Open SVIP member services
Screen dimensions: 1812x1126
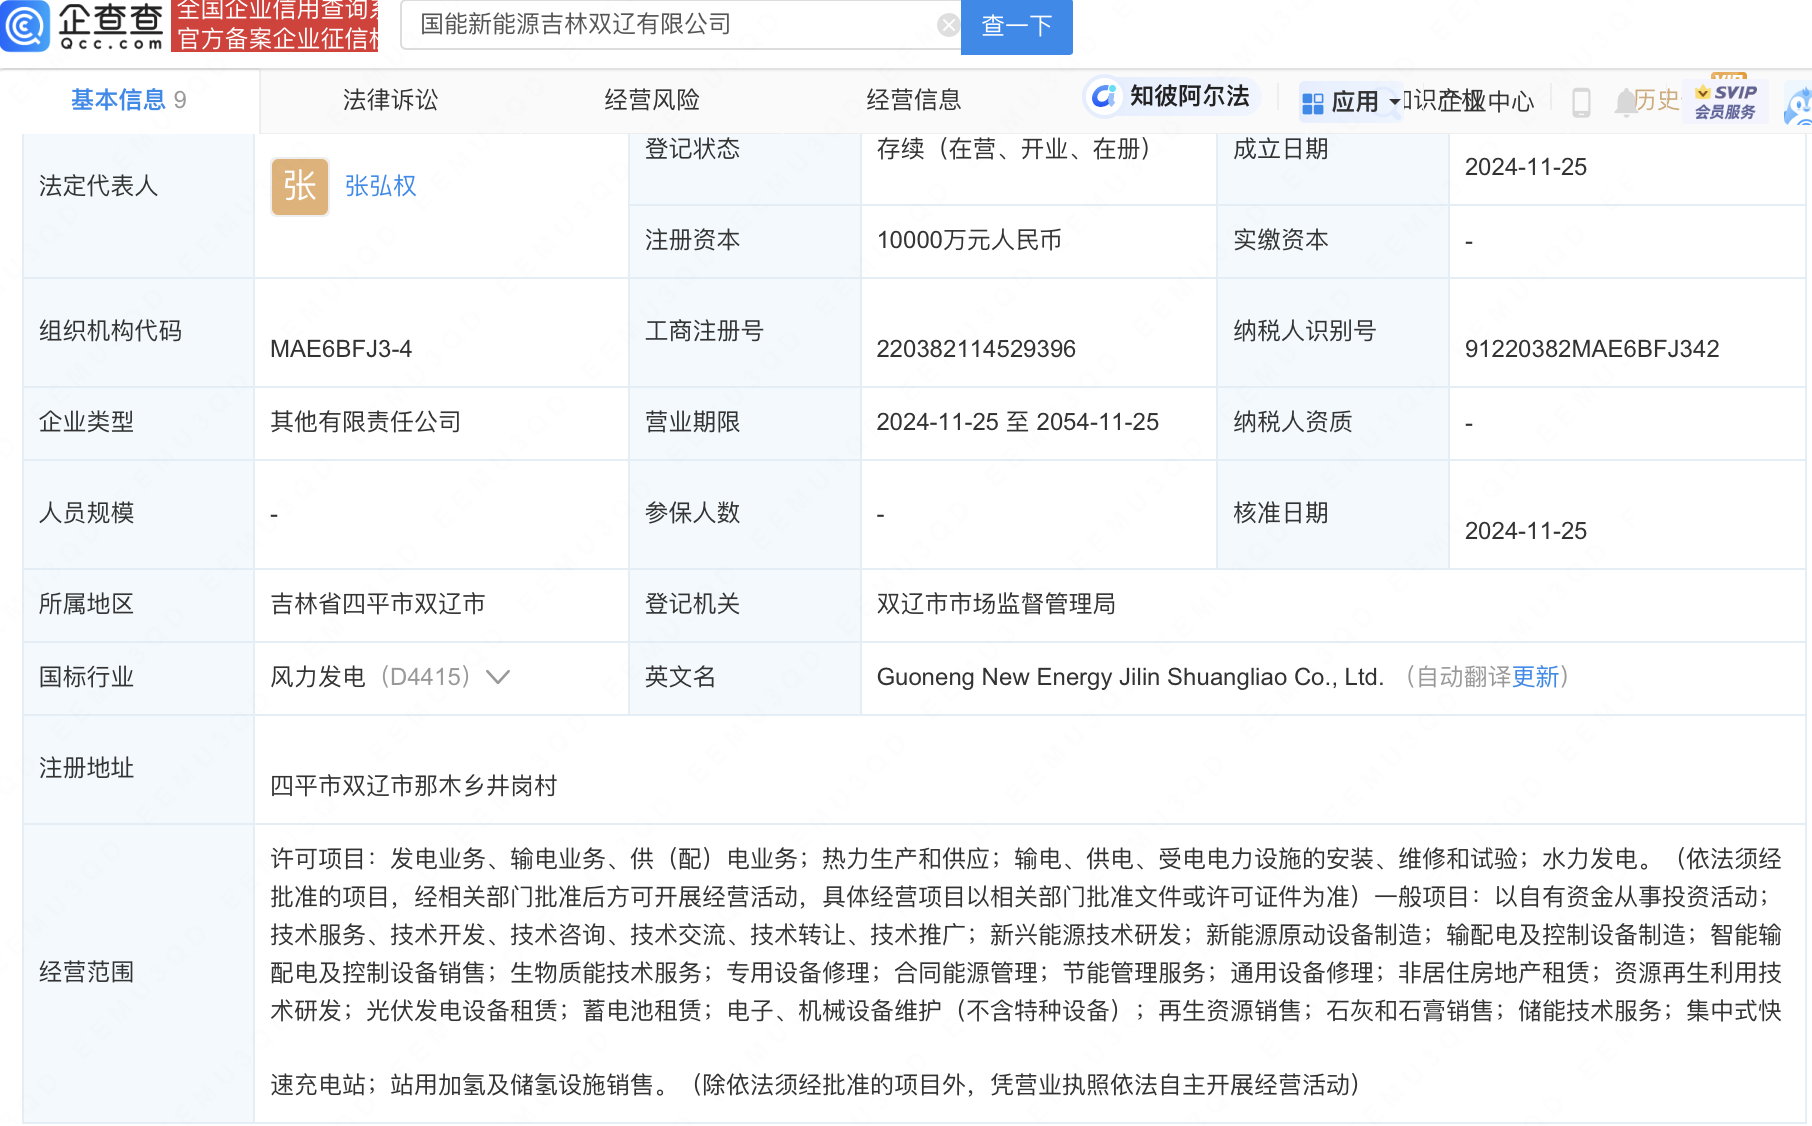tap(1725, 101)
